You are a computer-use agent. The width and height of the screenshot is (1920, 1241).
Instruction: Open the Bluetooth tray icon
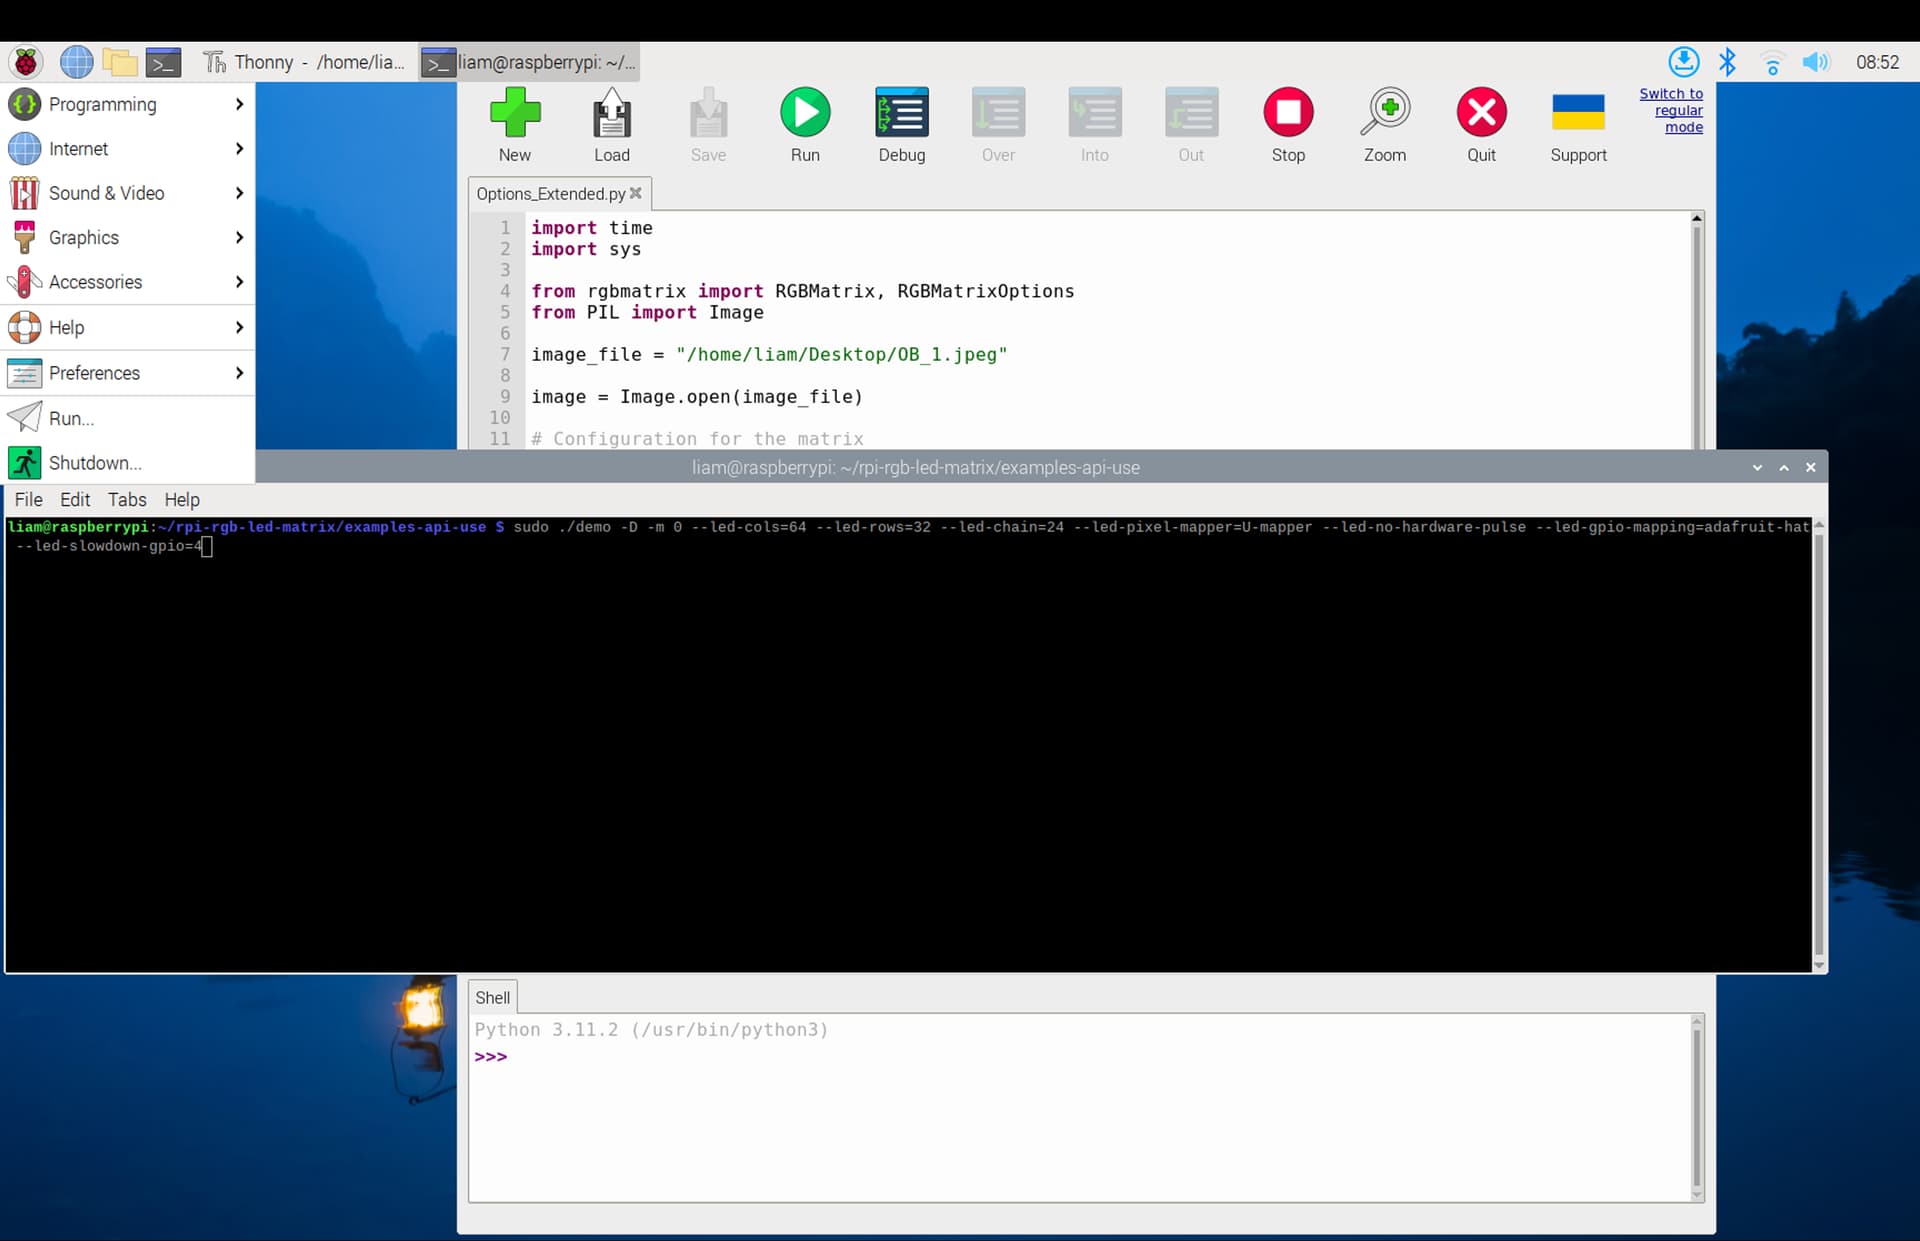[1727, 62]
